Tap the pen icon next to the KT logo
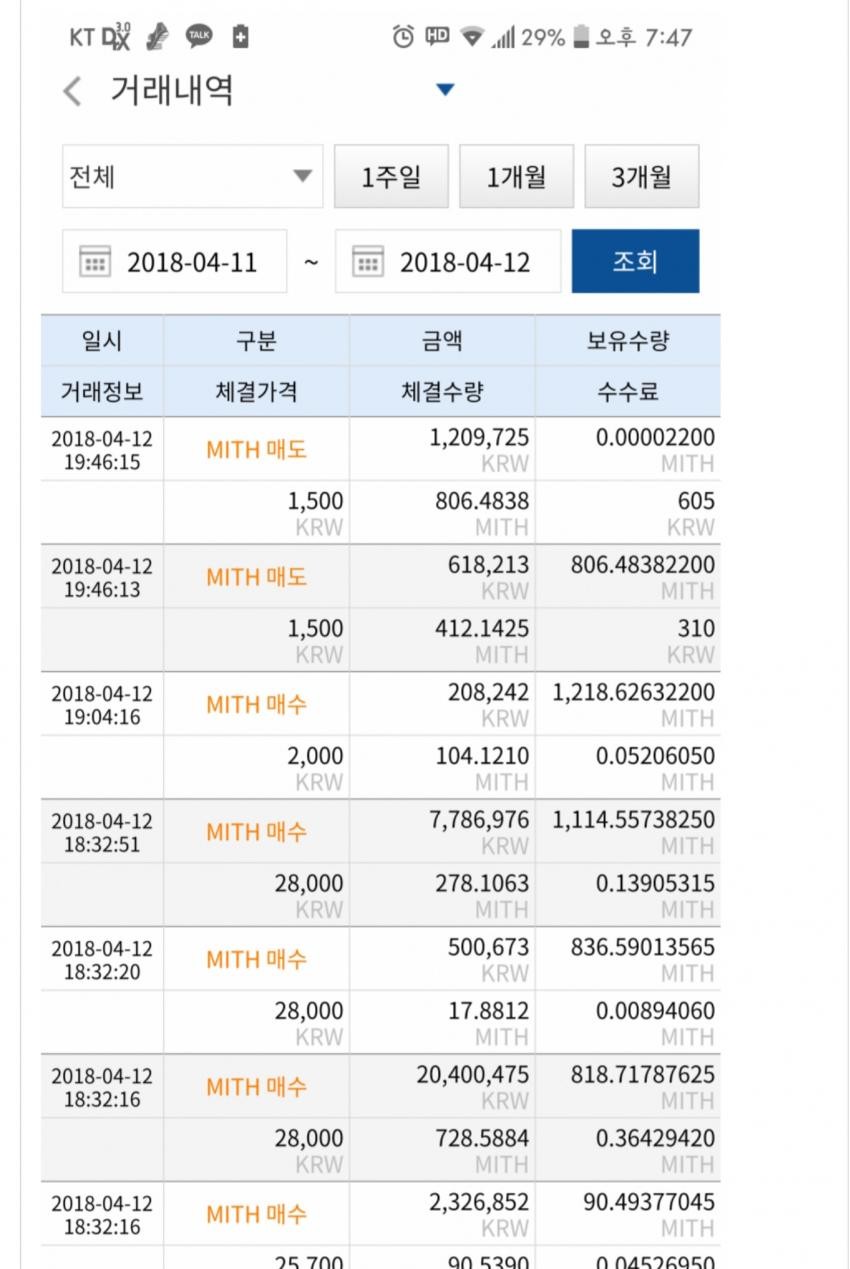Viewport: 850px width, 1269px height. coord(158,34)
